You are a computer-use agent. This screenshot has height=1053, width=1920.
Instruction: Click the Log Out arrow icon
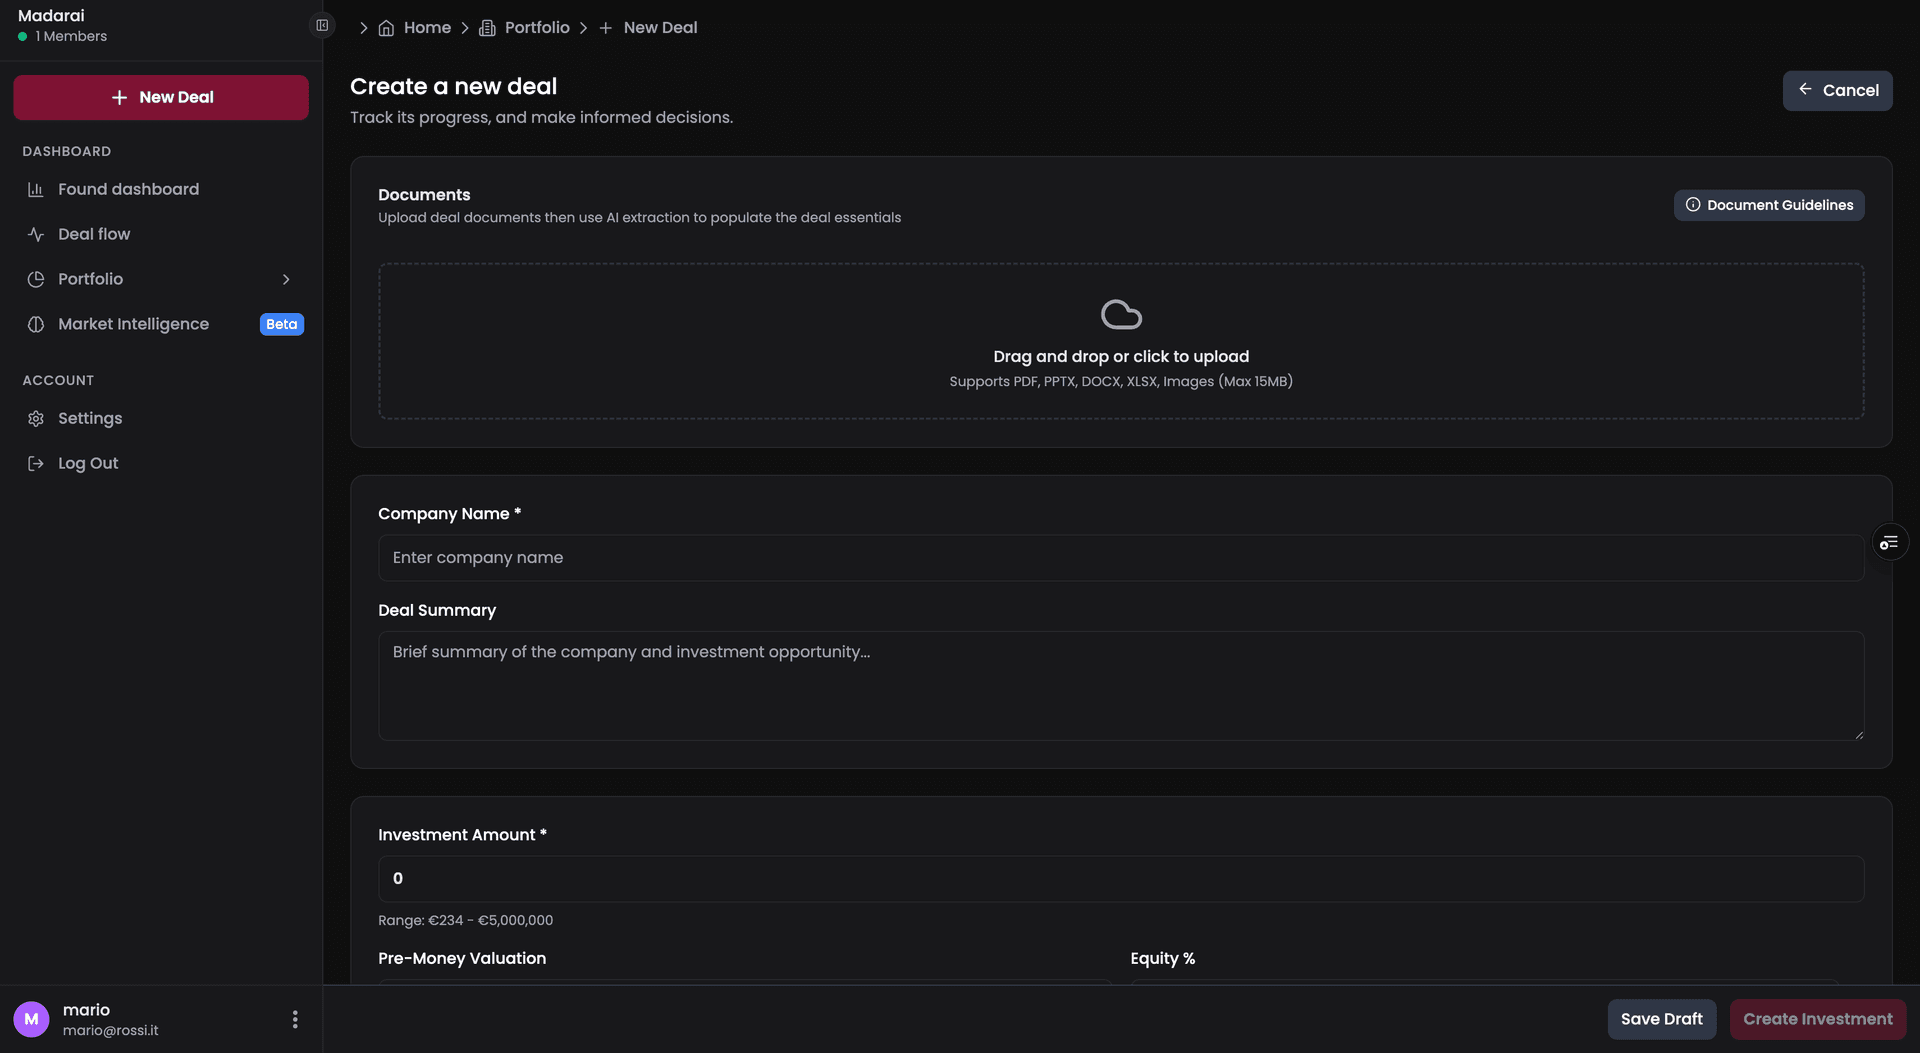tap(36, 463)
